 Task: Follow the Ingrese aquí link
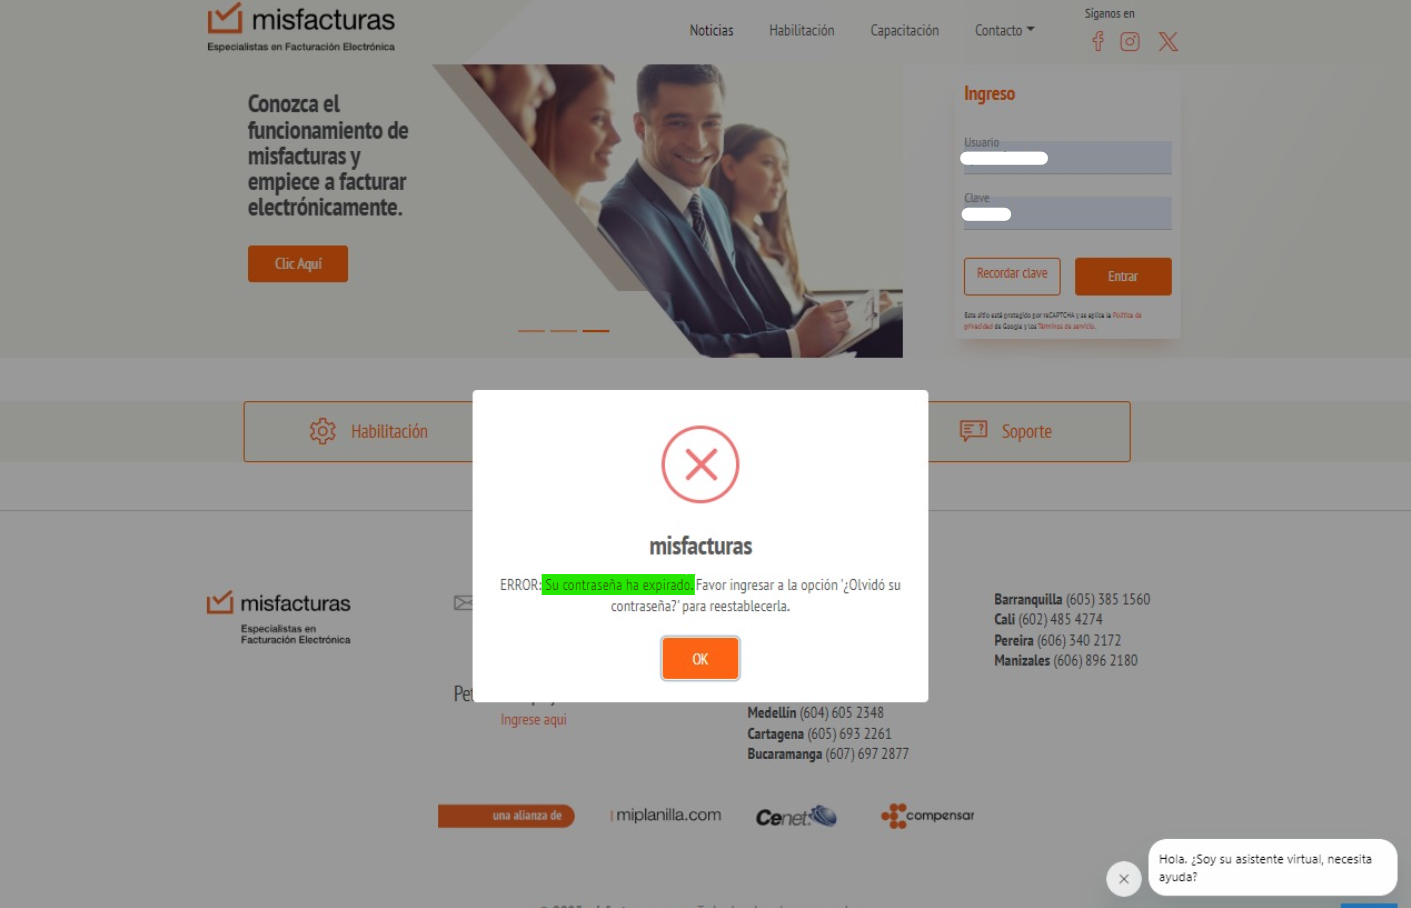pyautogui.click(x=533, y=719)
